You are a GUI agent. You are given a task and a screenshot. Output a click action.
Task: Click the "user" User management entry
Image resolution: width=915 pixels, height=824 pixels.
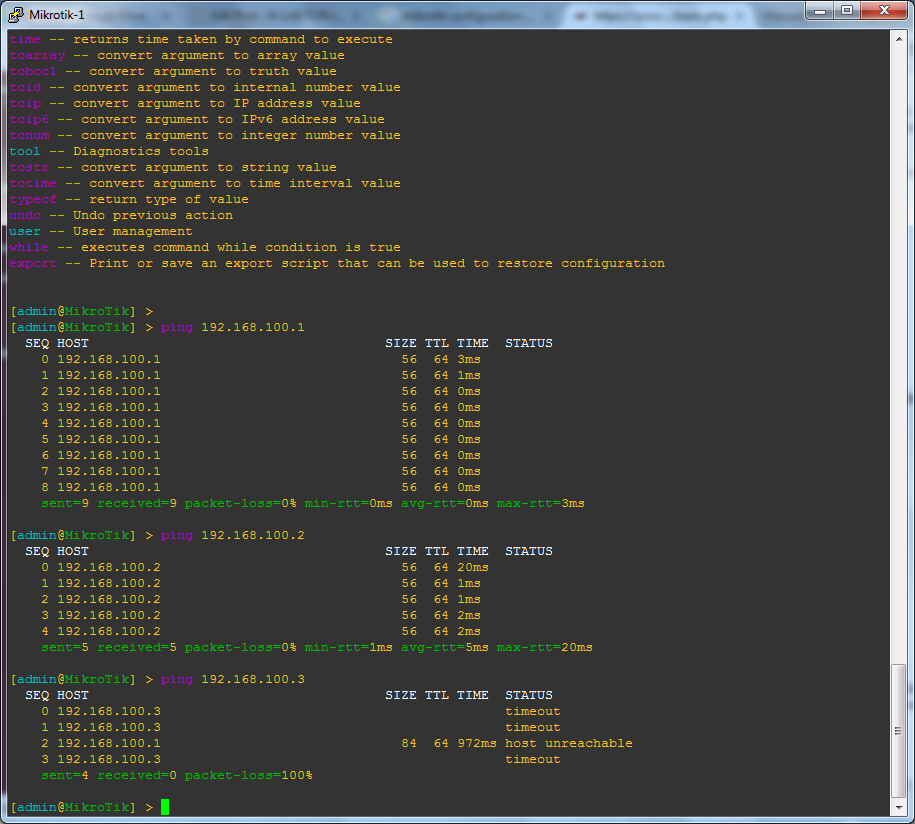coord(25,231)
